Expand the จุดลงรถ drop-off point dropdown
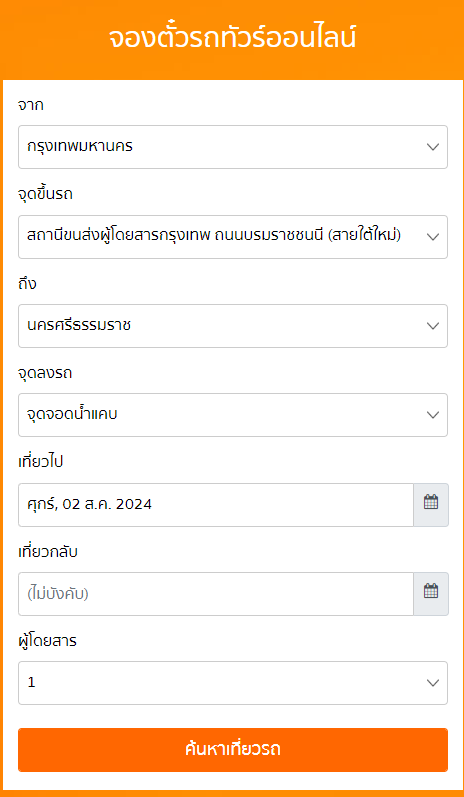This screenshot has width=464, height=797. [x=233, y=415]
